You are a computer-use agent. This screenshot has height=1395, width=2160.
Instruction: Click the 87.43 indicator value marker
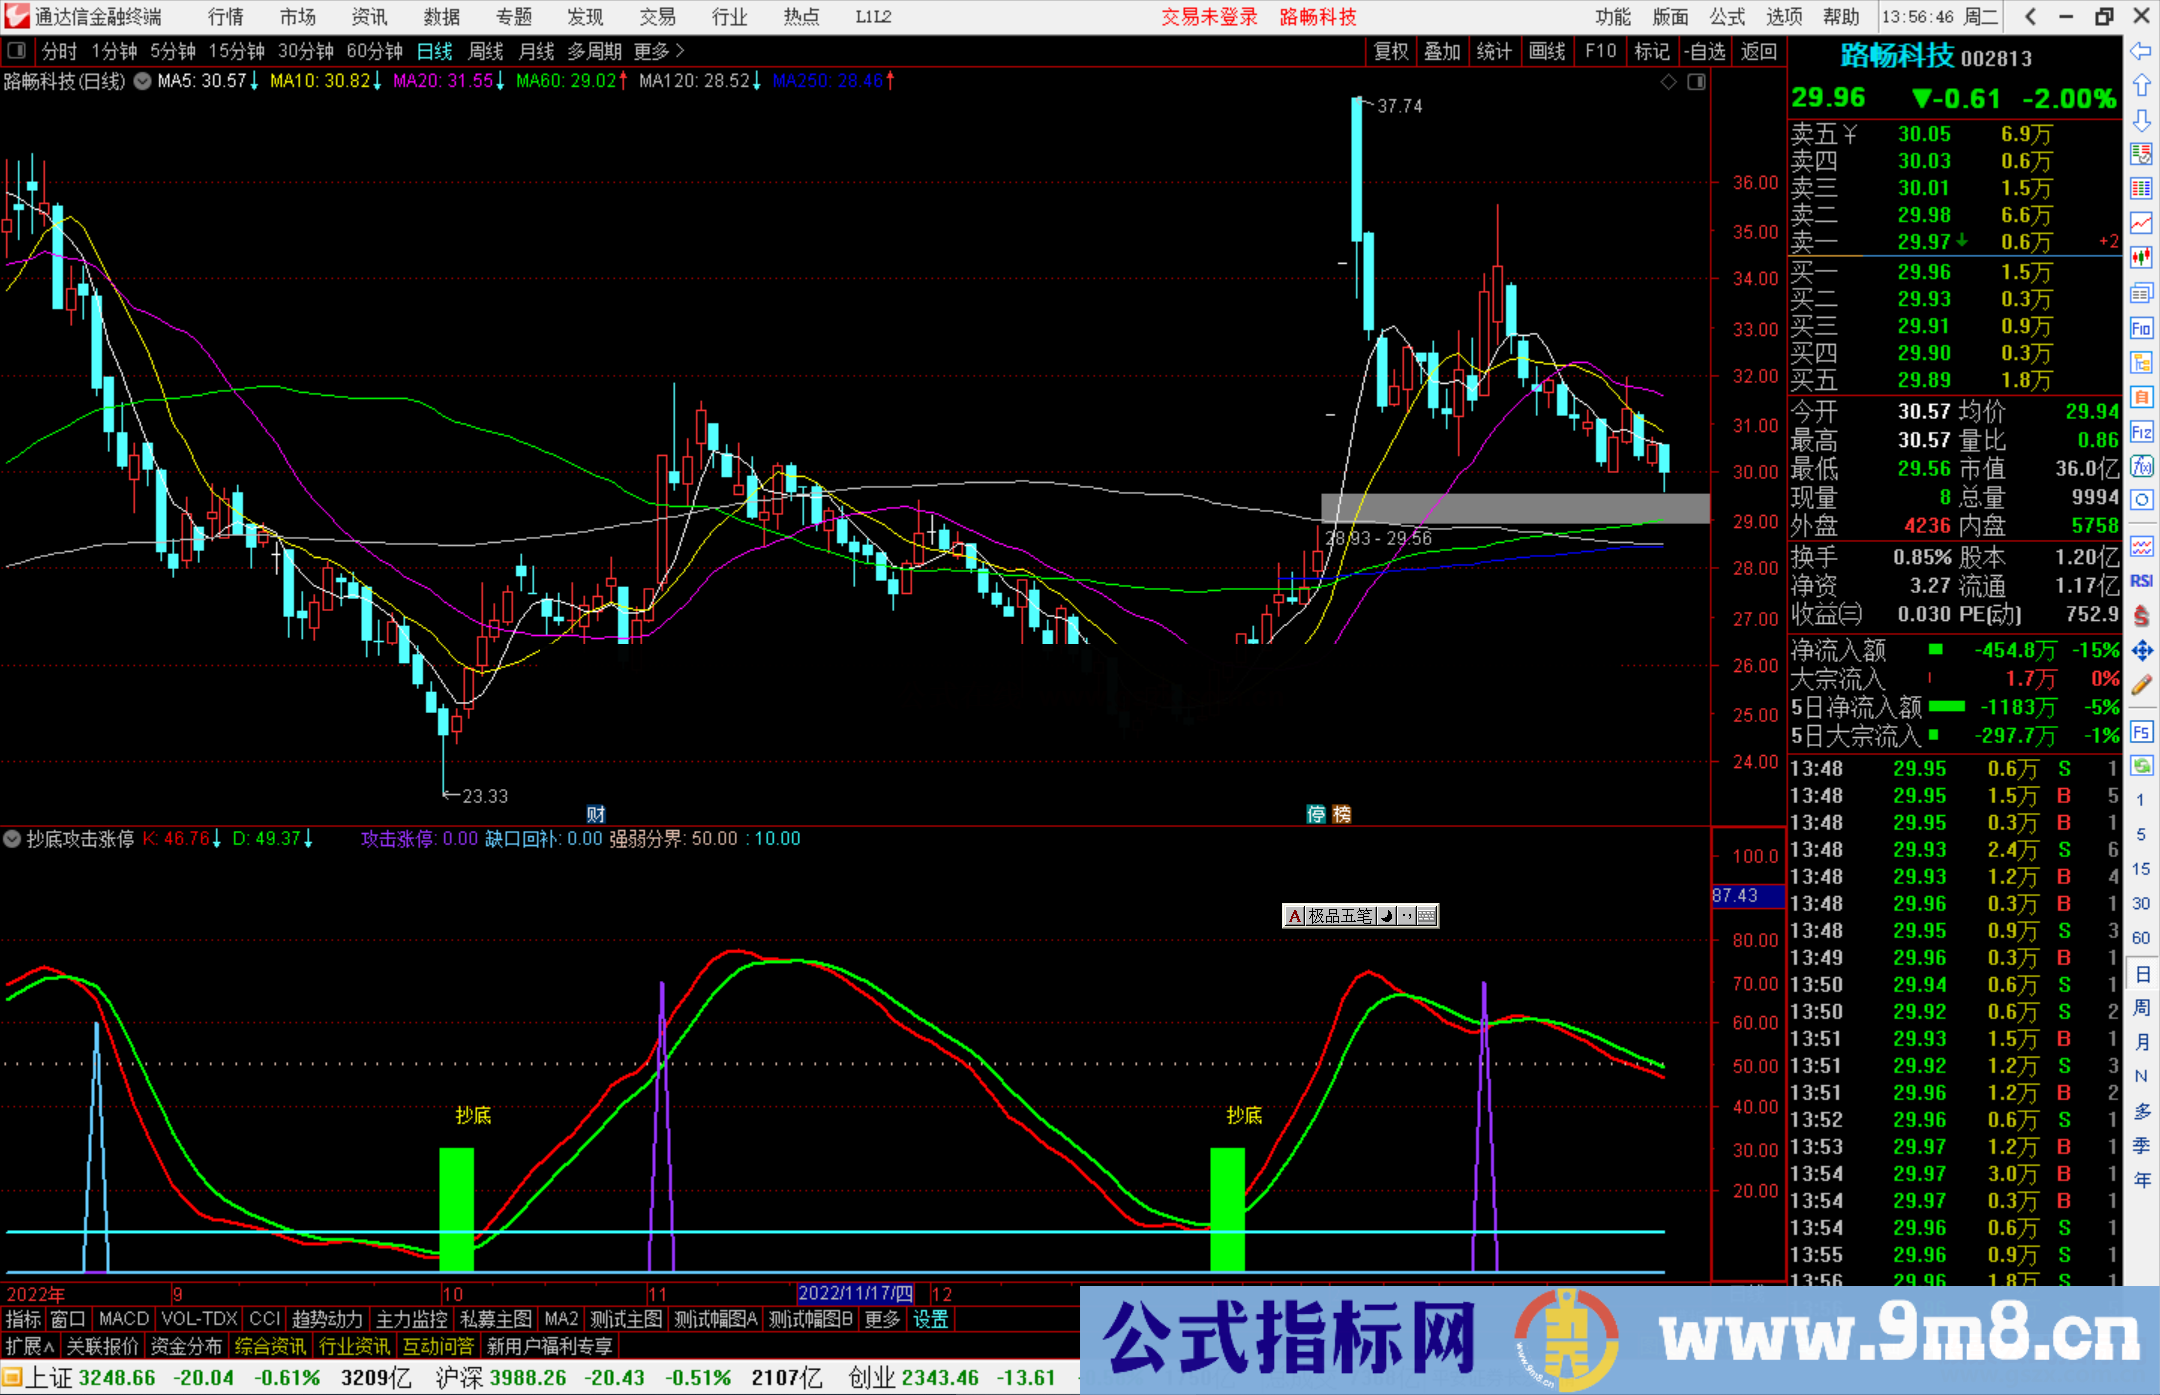(x=1747, y=896)
